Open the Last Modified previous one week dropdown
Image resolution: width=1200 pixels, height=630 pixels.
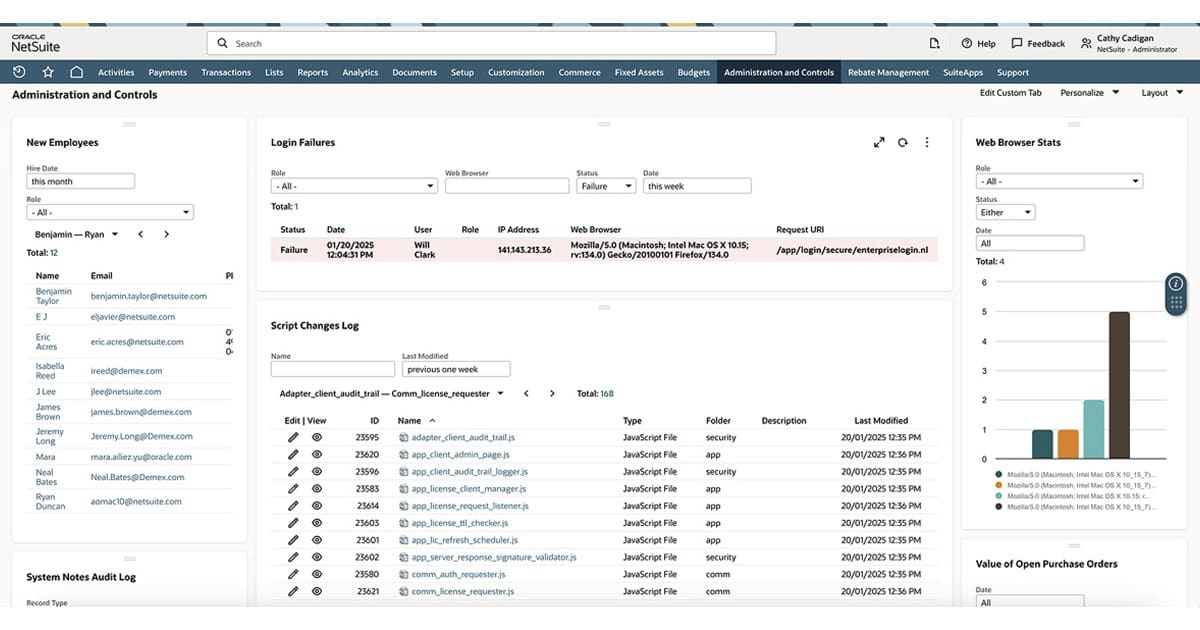[455, 368]
